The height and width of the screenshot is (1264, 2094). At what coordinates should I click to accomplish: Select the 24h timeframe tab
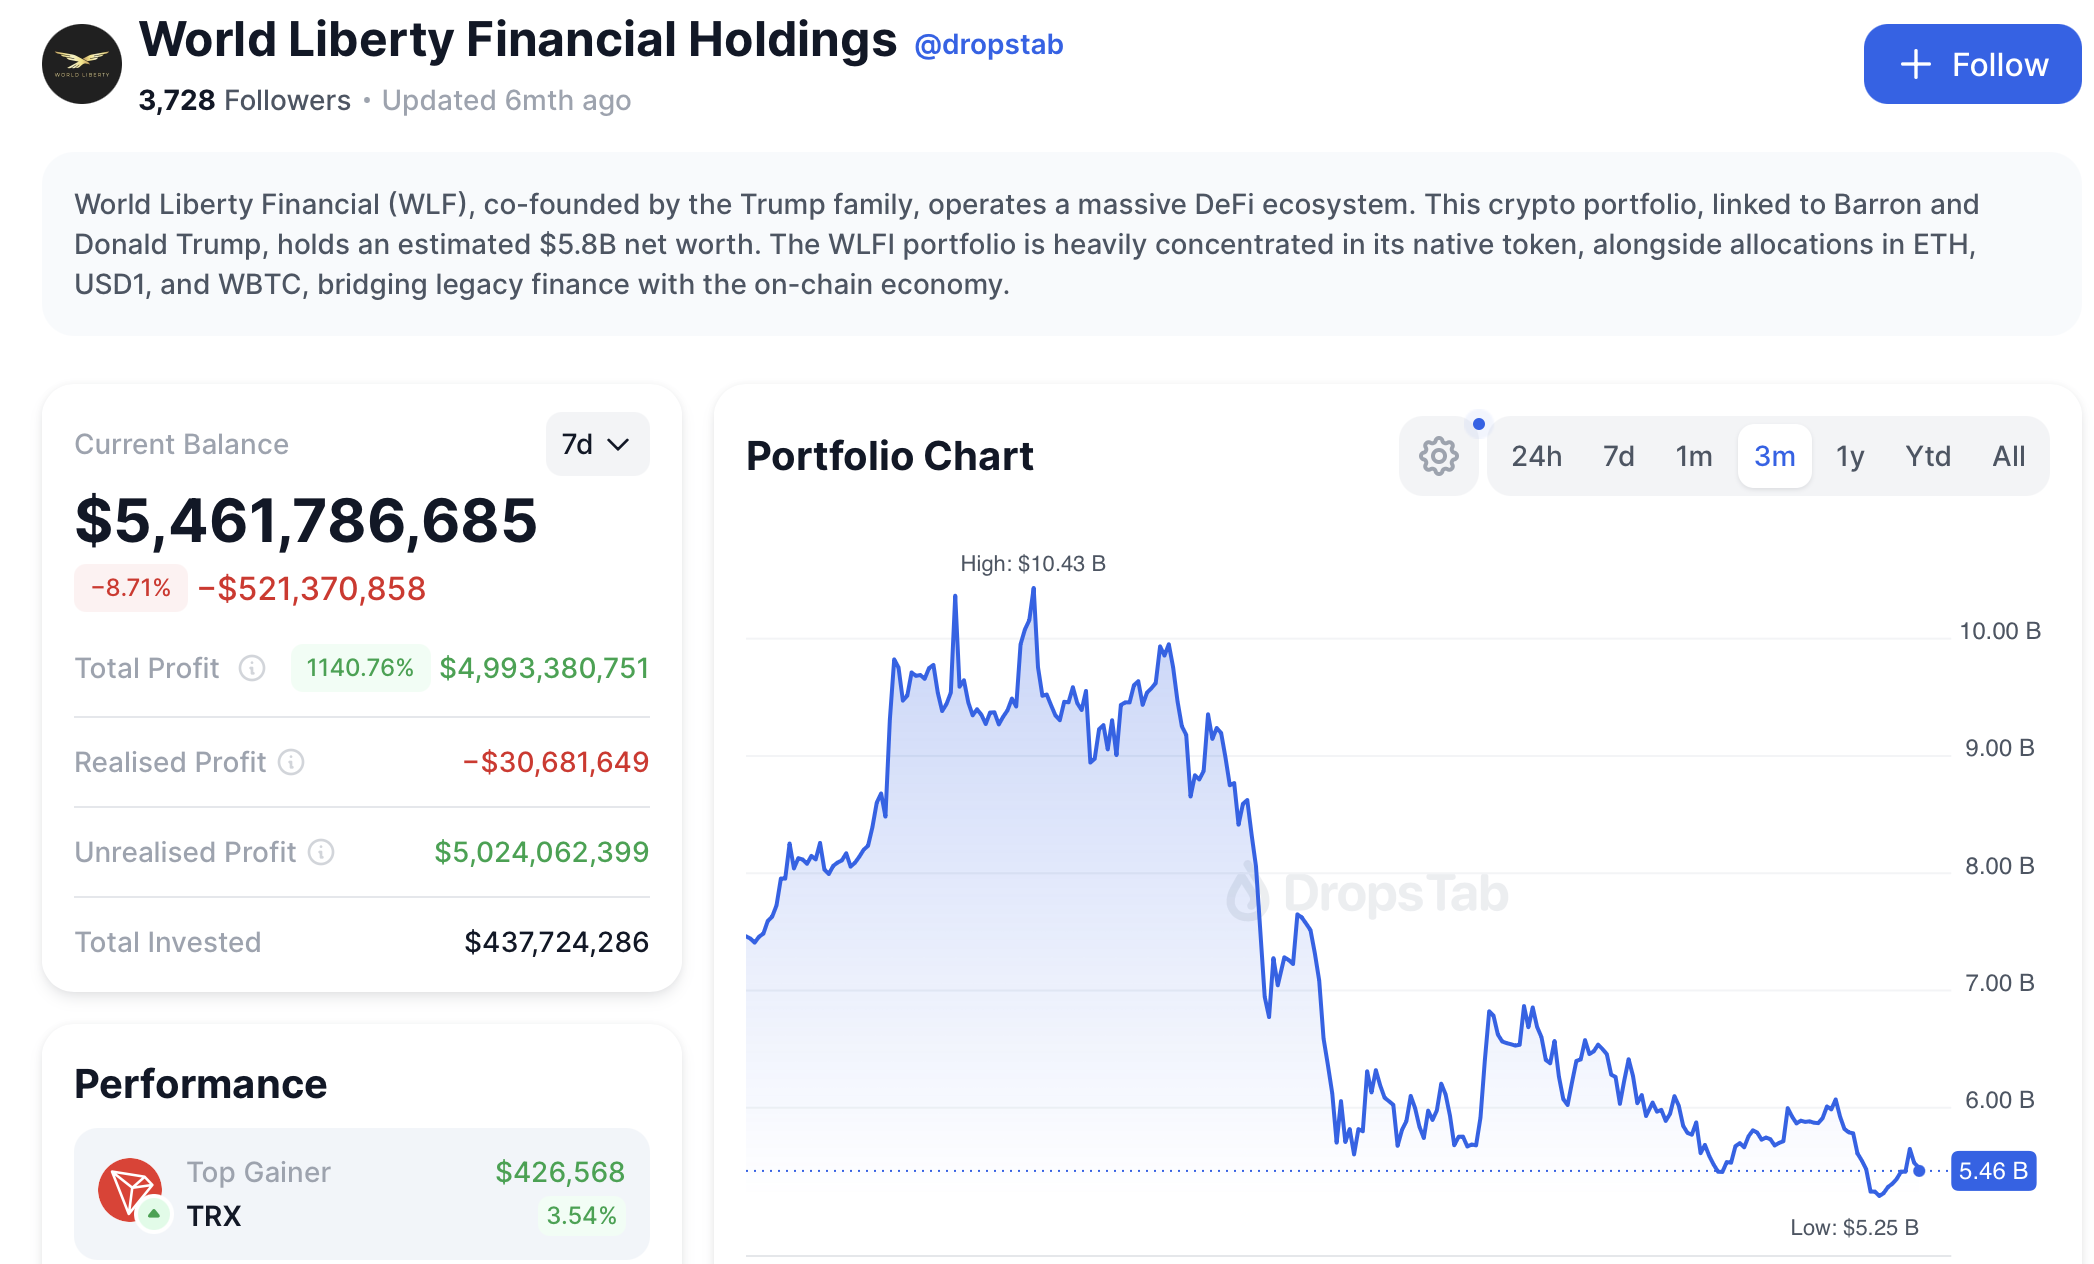1536,456
